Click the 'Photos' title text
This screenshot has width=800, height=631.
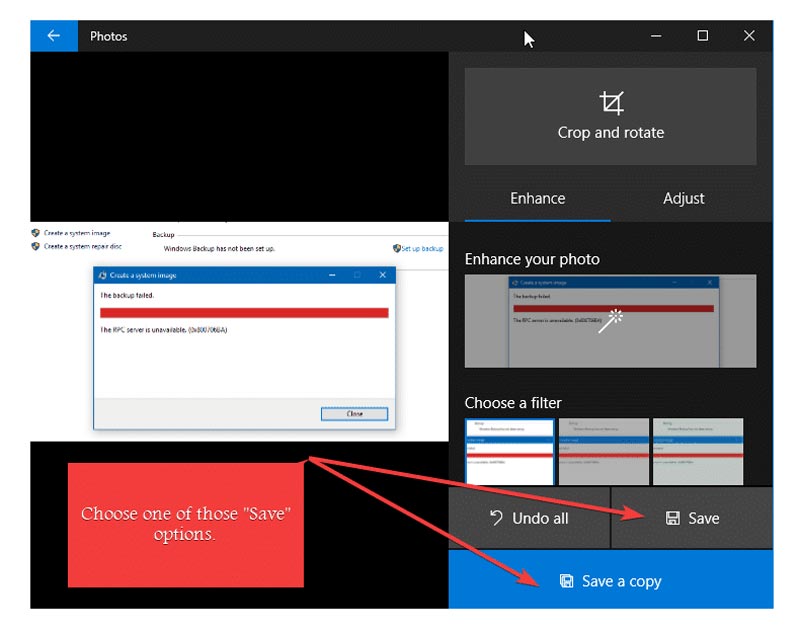click(109, 36)
